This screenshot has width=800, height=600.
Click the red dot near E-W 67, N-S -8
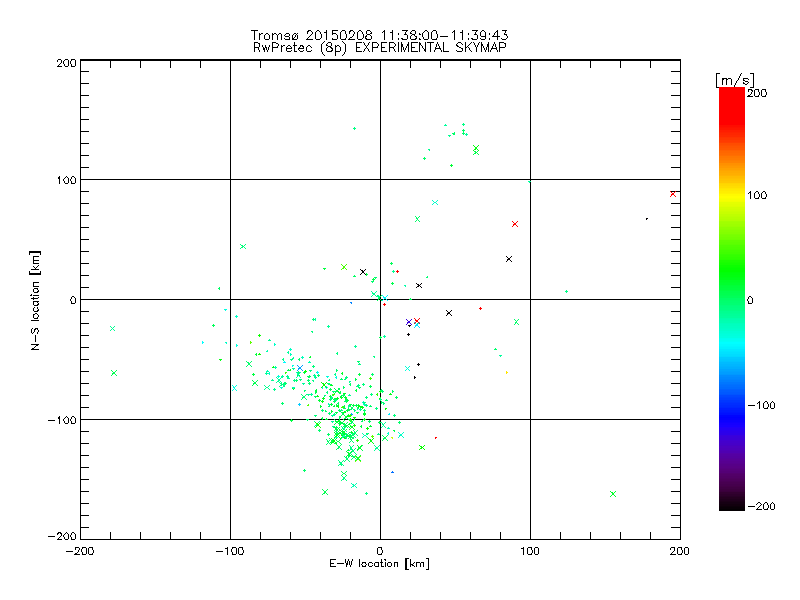481,309
